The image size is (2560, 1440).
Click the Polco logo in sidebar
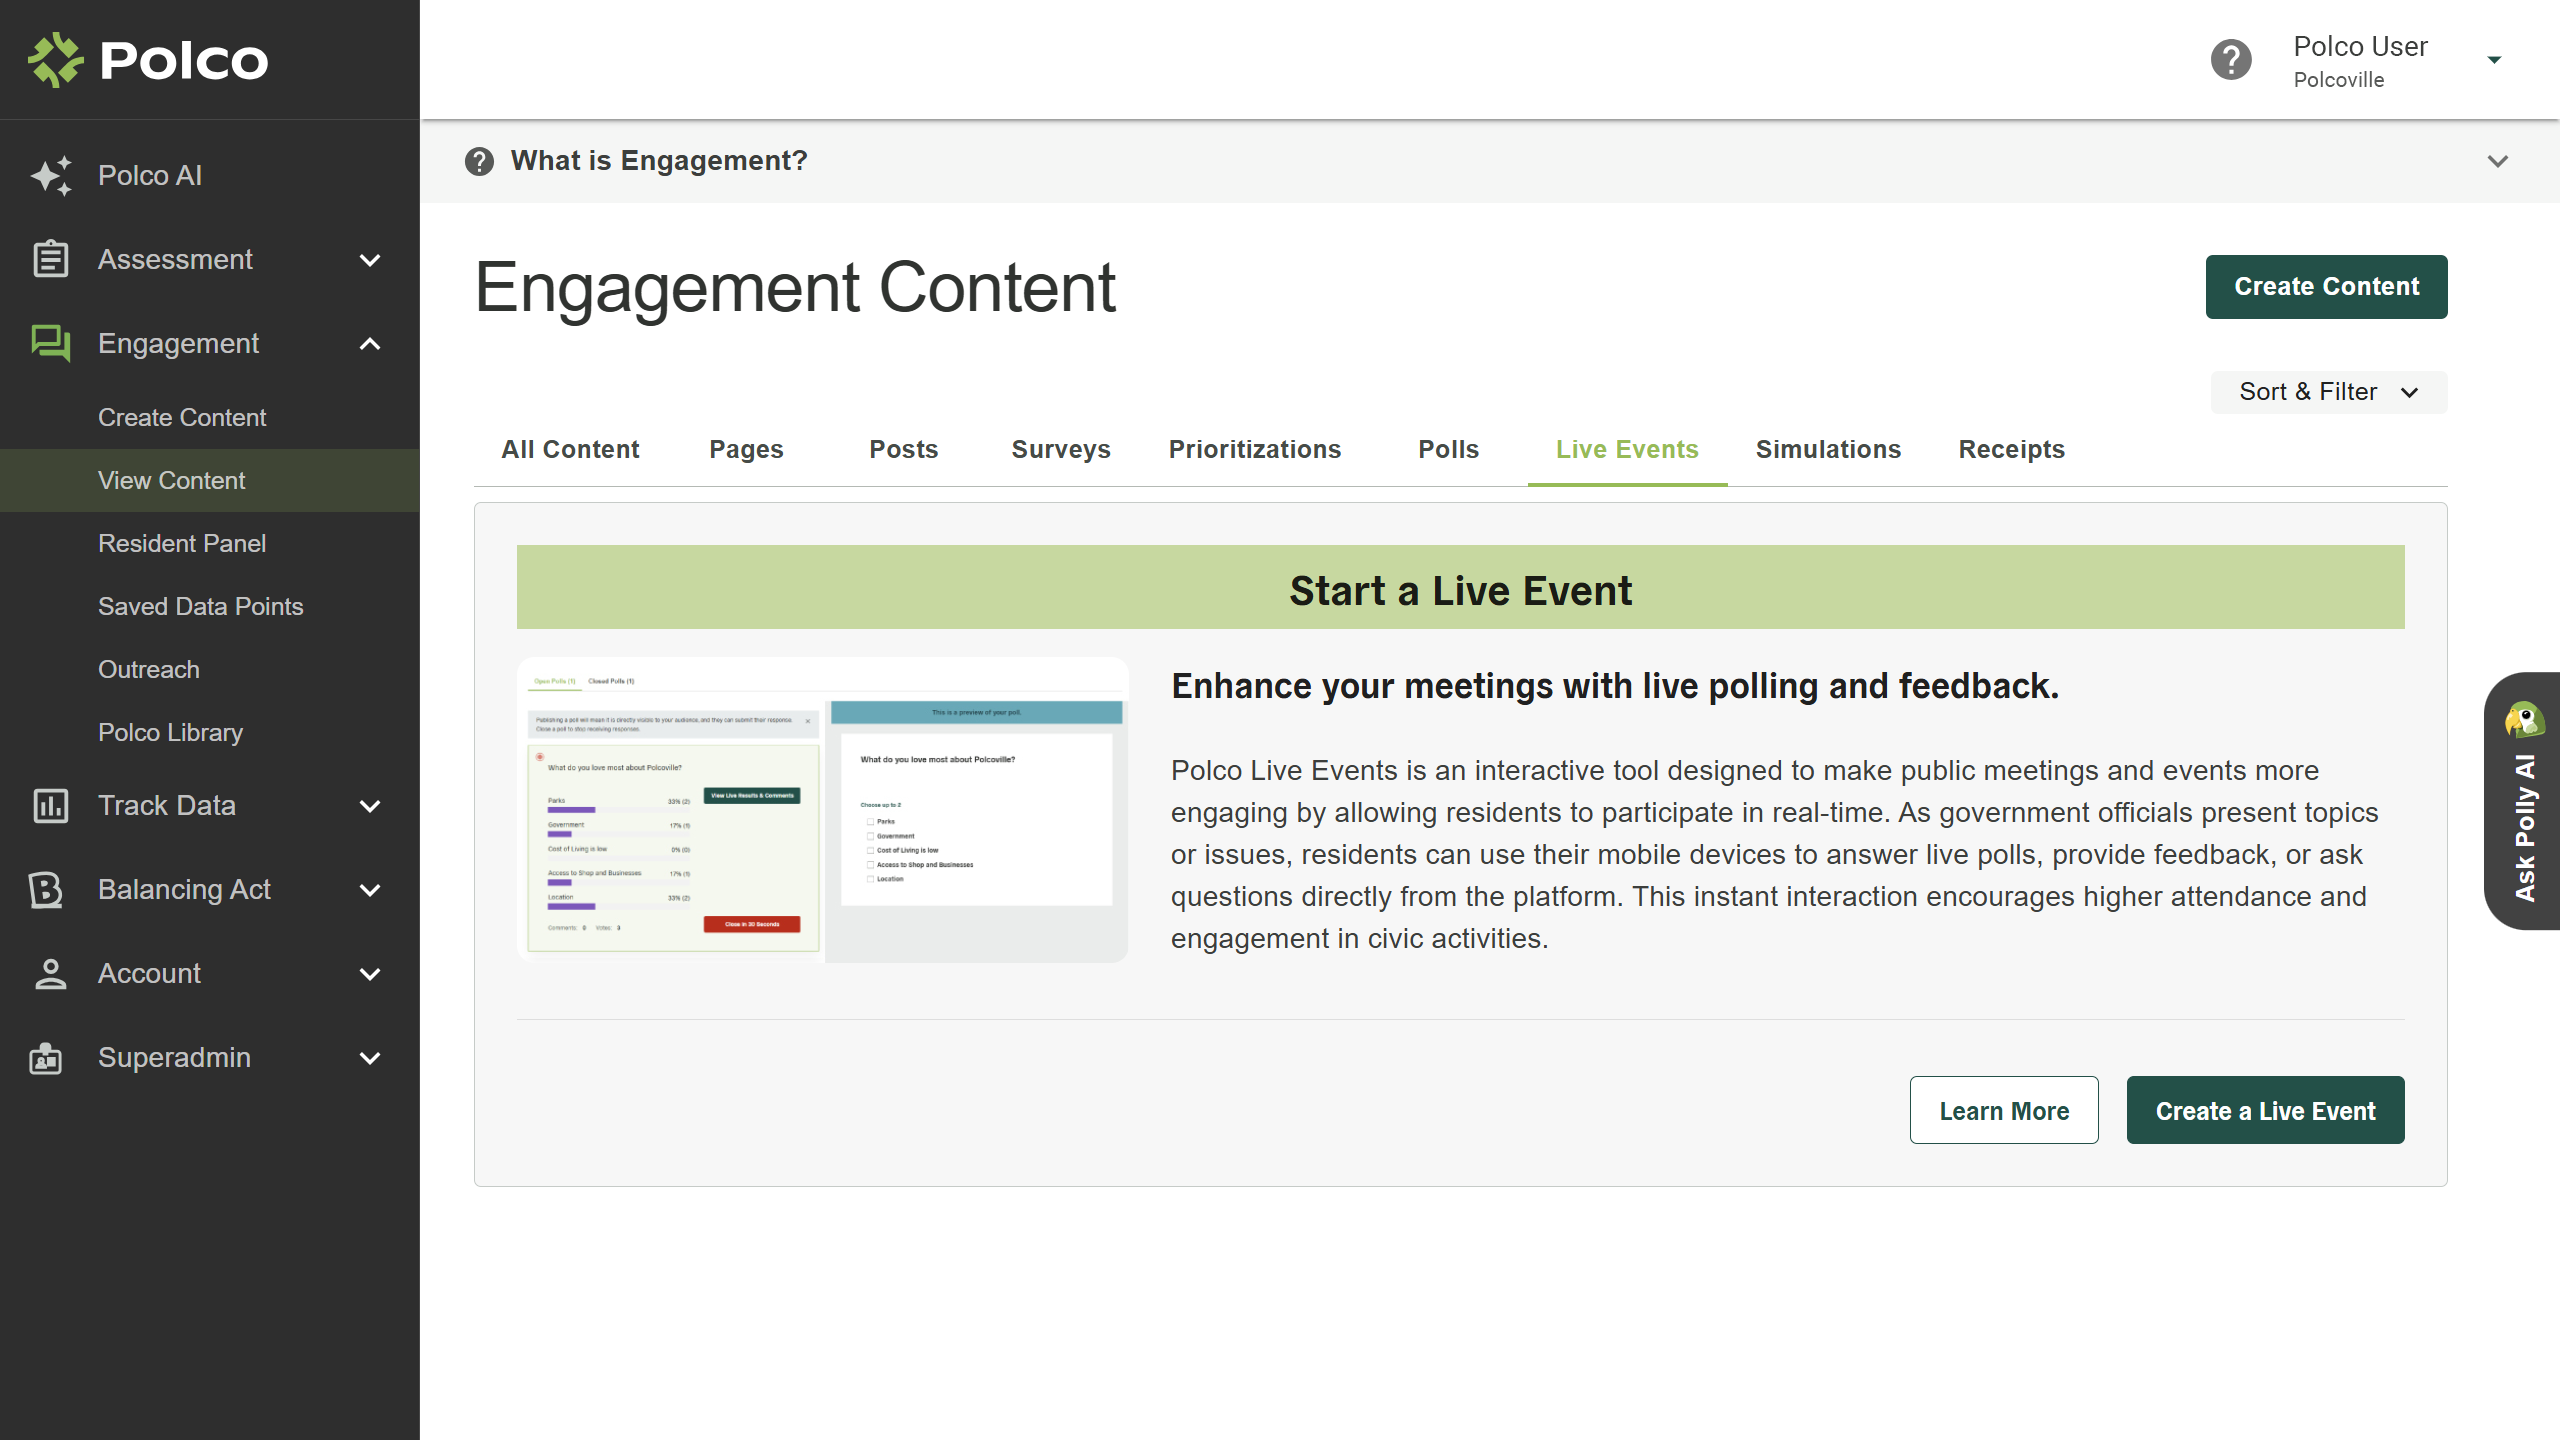coord(148,60)
